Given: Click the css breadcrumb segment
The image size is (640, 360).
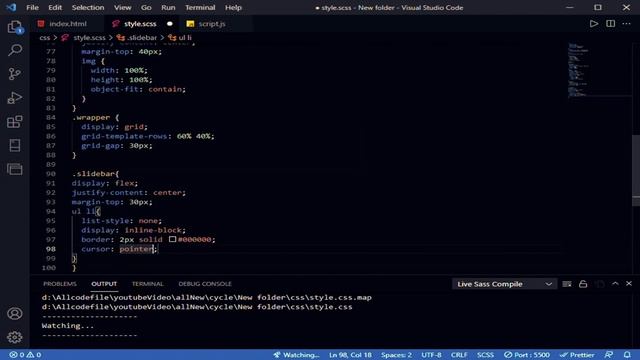Looking at the screenshot, I should 45,38.
